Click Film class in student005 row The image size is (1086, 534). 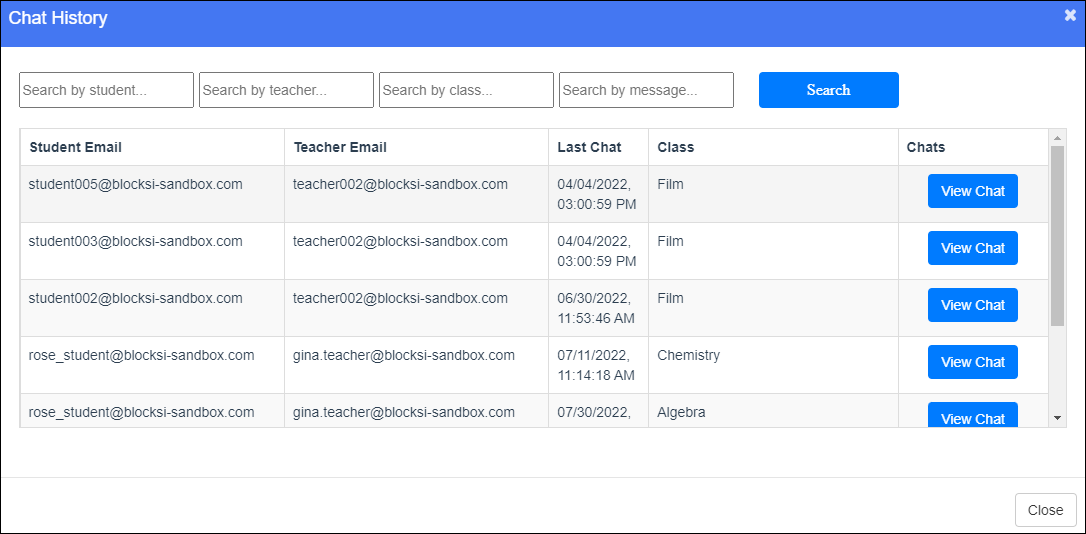(670, 184)
